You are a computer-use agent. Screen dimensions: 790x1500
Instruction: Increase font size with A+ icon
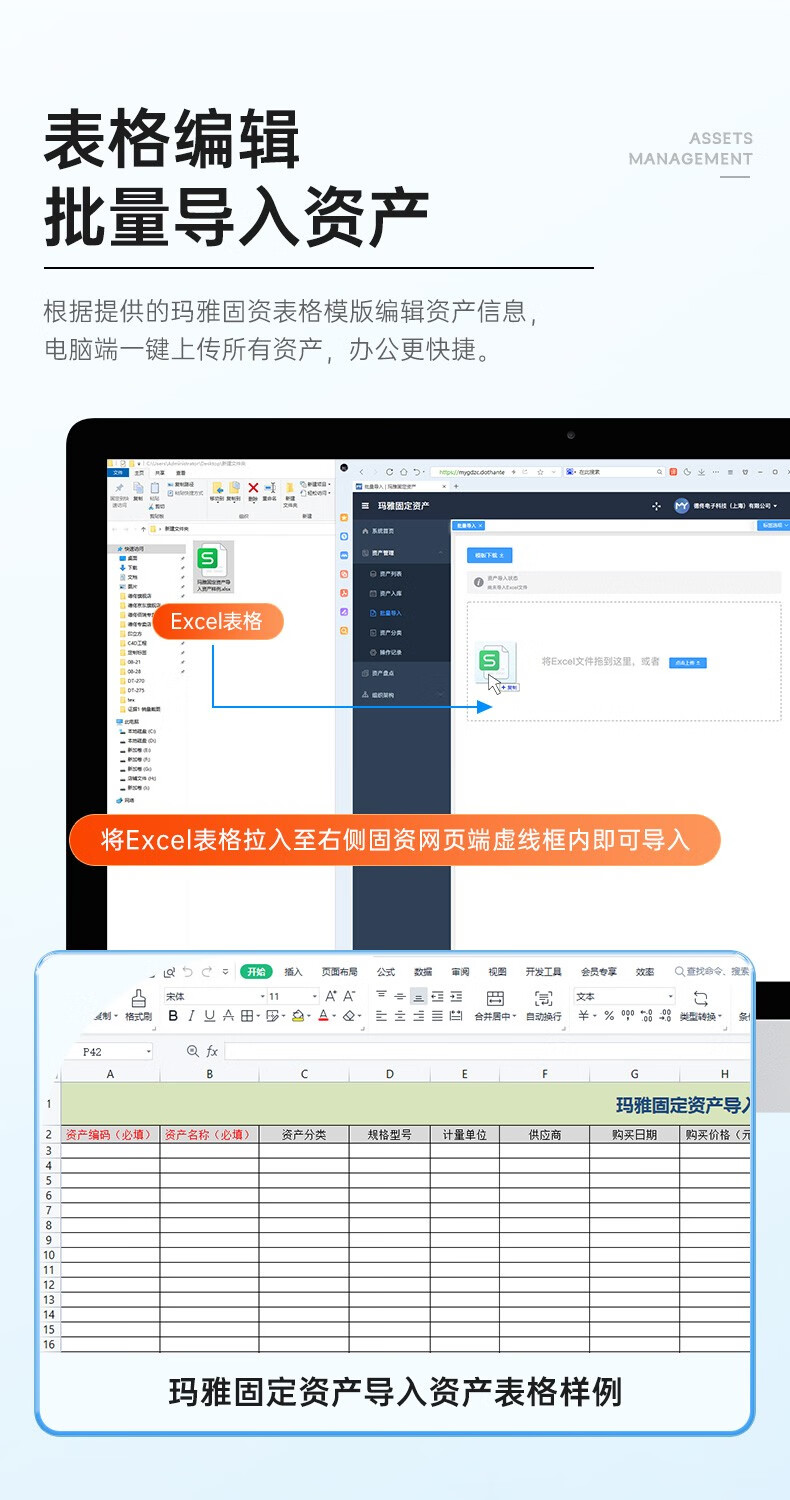tap(331, 996)
